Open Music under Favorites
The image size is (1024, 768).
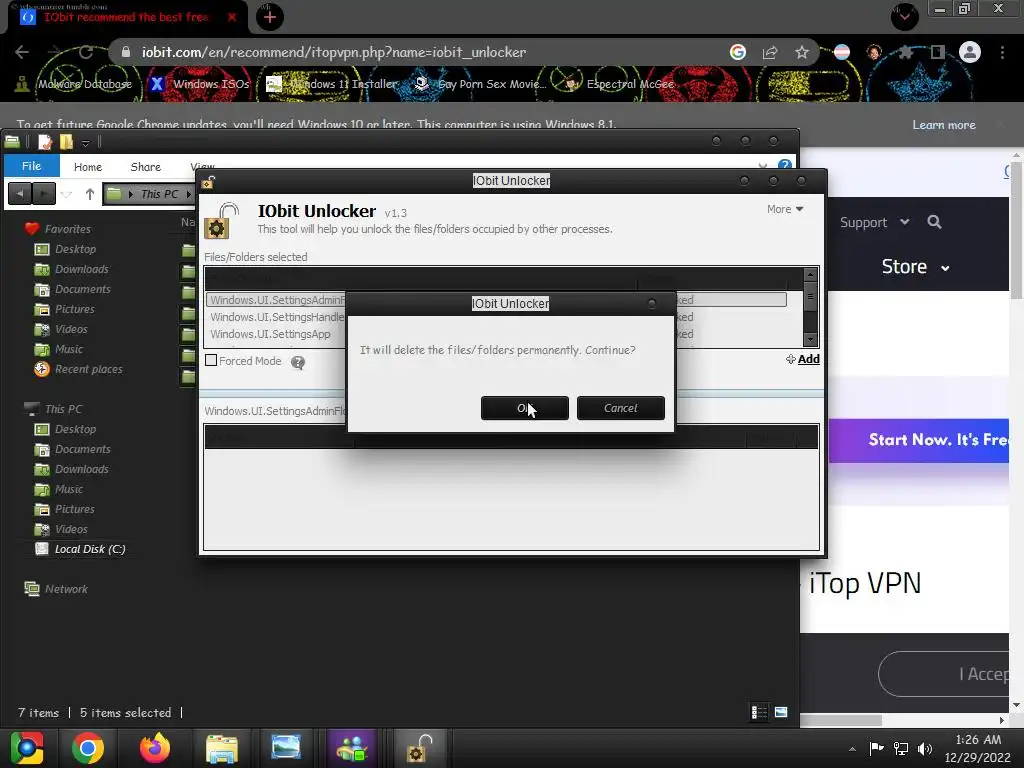69,349
